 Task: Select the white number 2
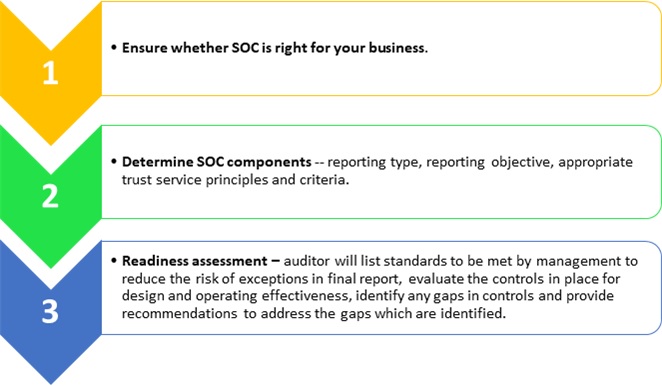(x=50, y=196)
